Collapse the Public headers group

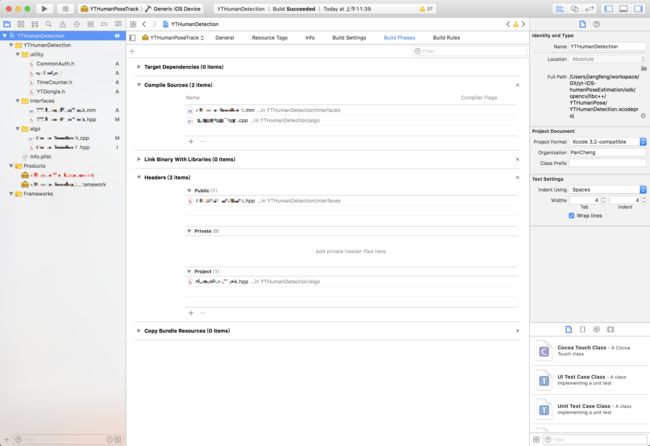pos(189,191)
